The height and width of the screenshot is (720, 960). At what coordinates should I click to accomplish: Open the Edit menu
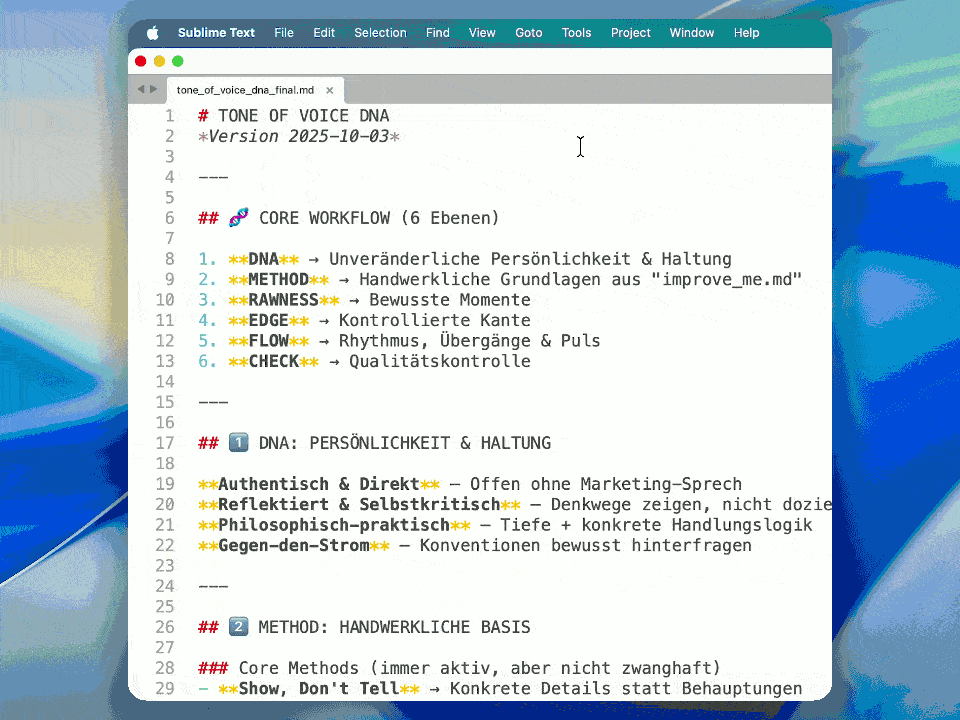[324, 33]
